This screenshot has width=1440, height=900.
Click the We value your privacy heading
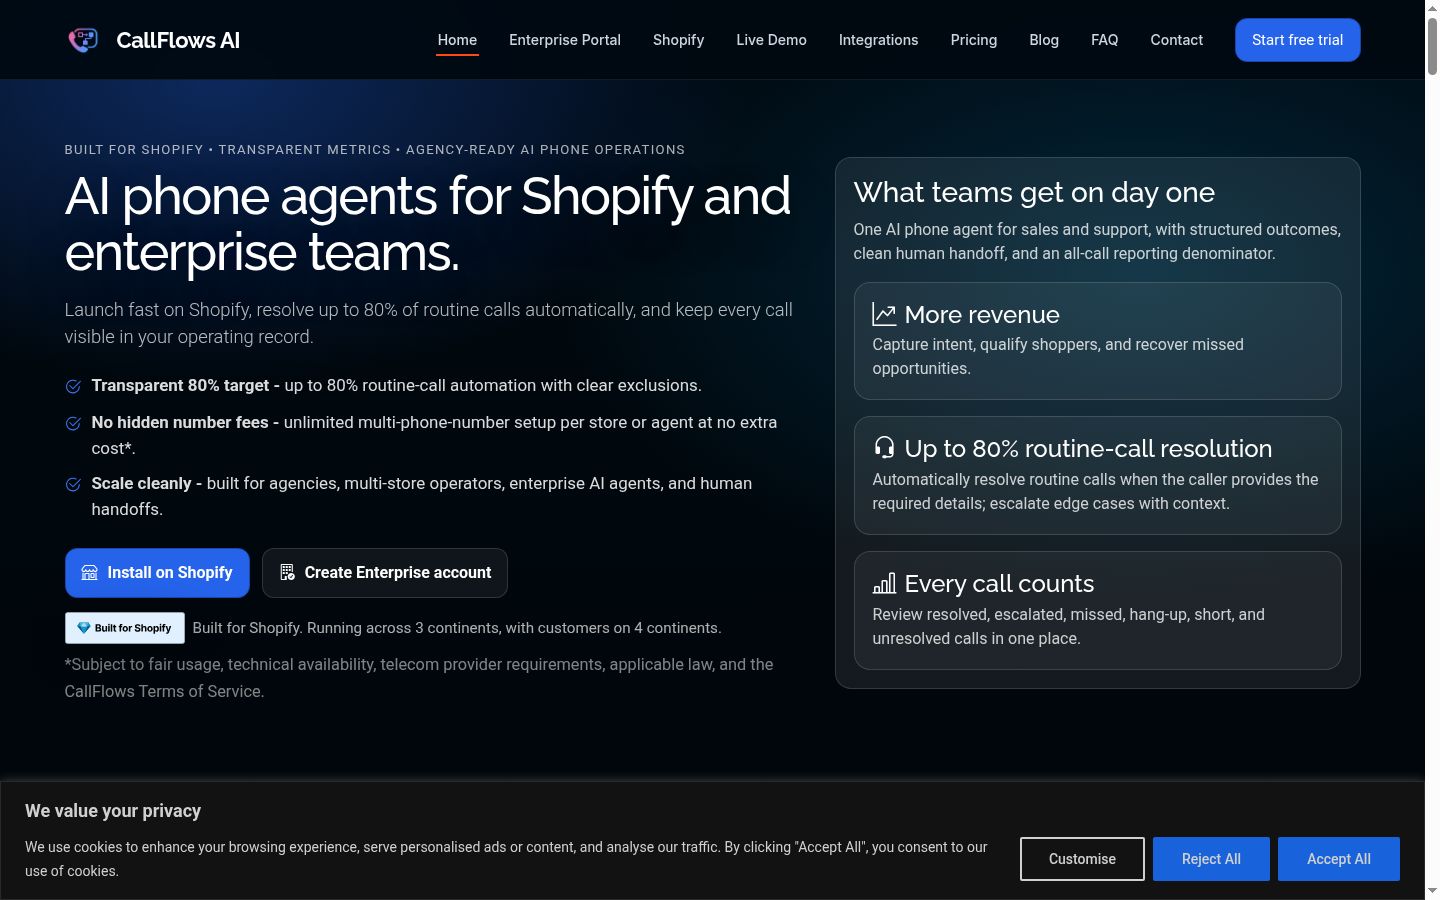[x=113, y=811]
